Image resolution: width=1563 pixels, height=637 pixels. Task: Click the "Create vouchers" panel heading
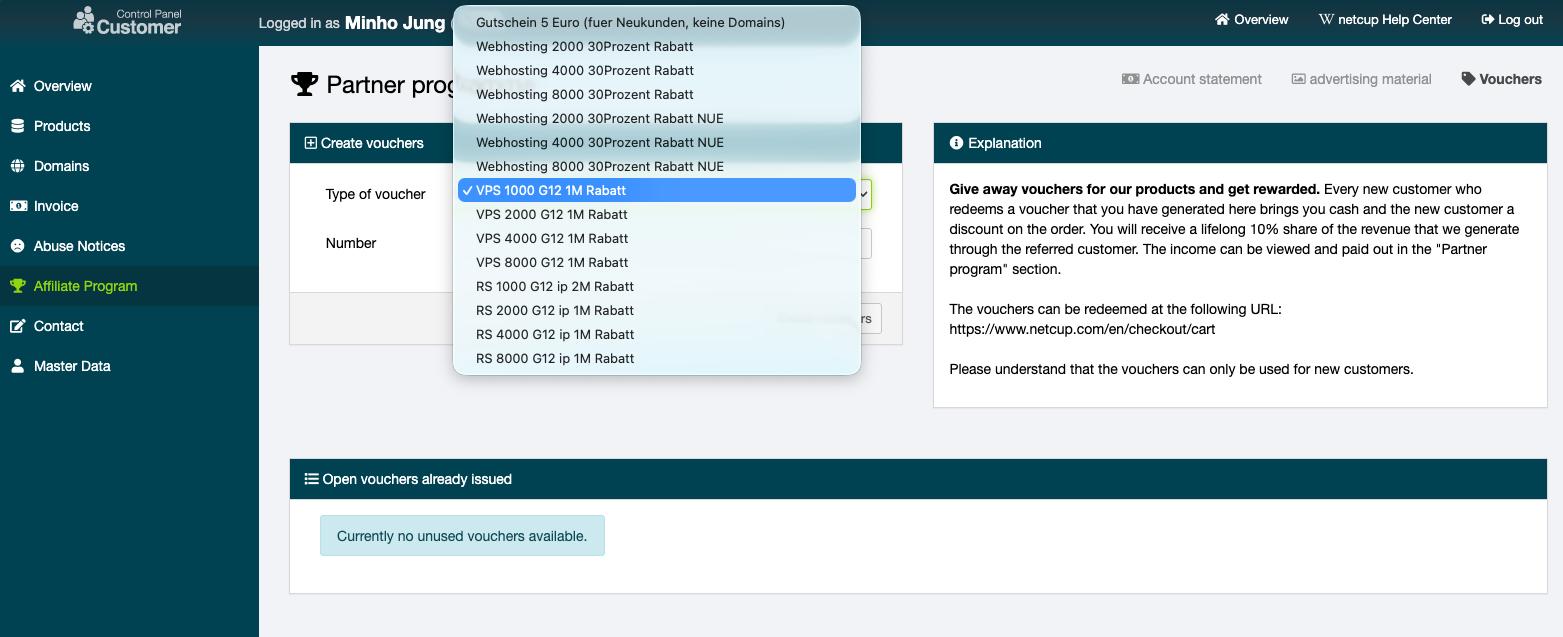coord(364,143)
